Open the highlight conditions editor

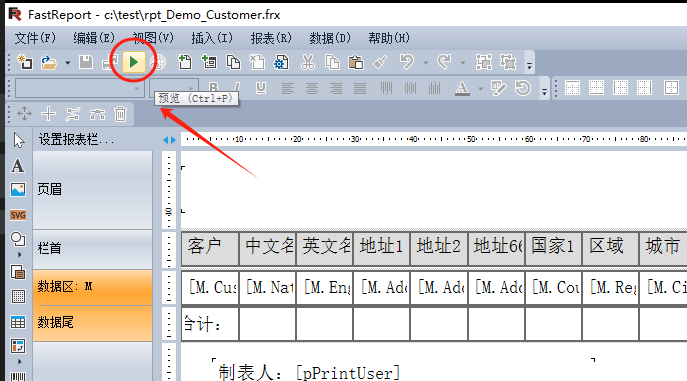click(499, 88)
